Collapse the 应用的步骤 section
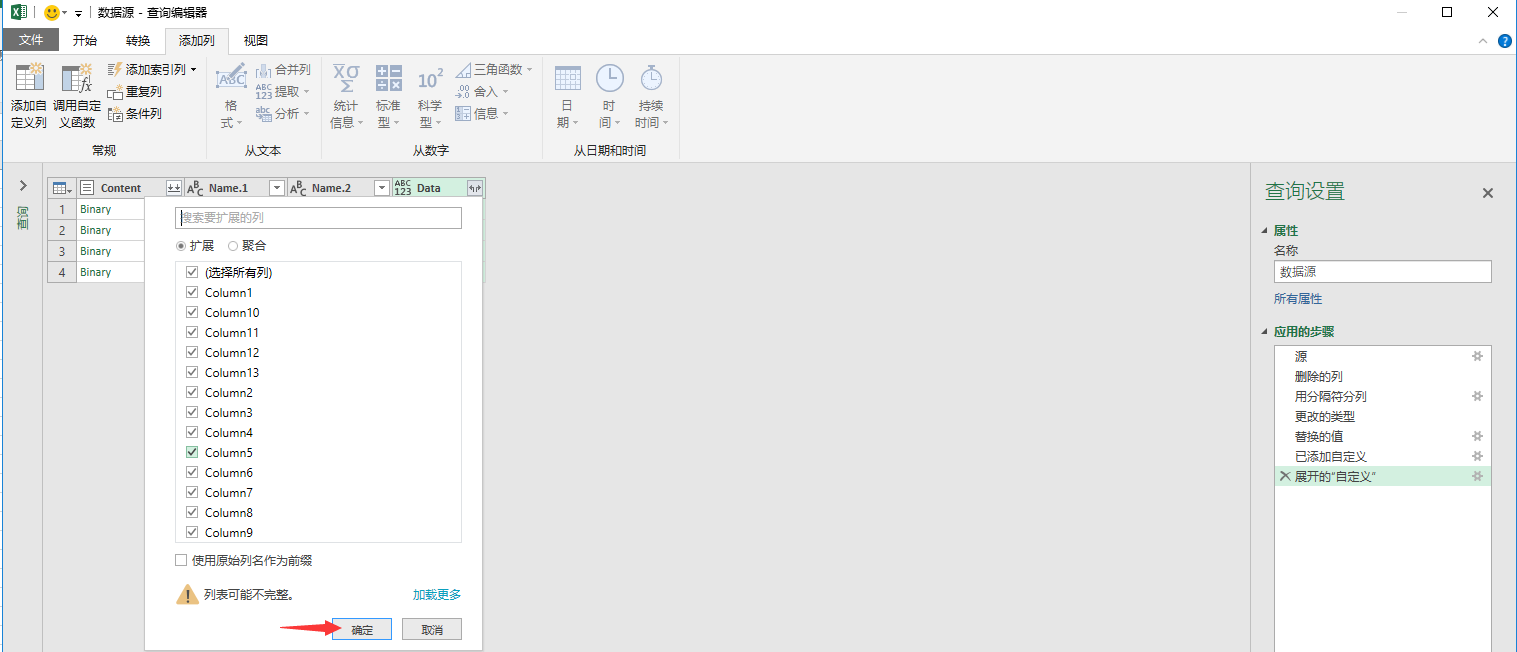The image size is (1517, 652). [x=1266, y=332]
